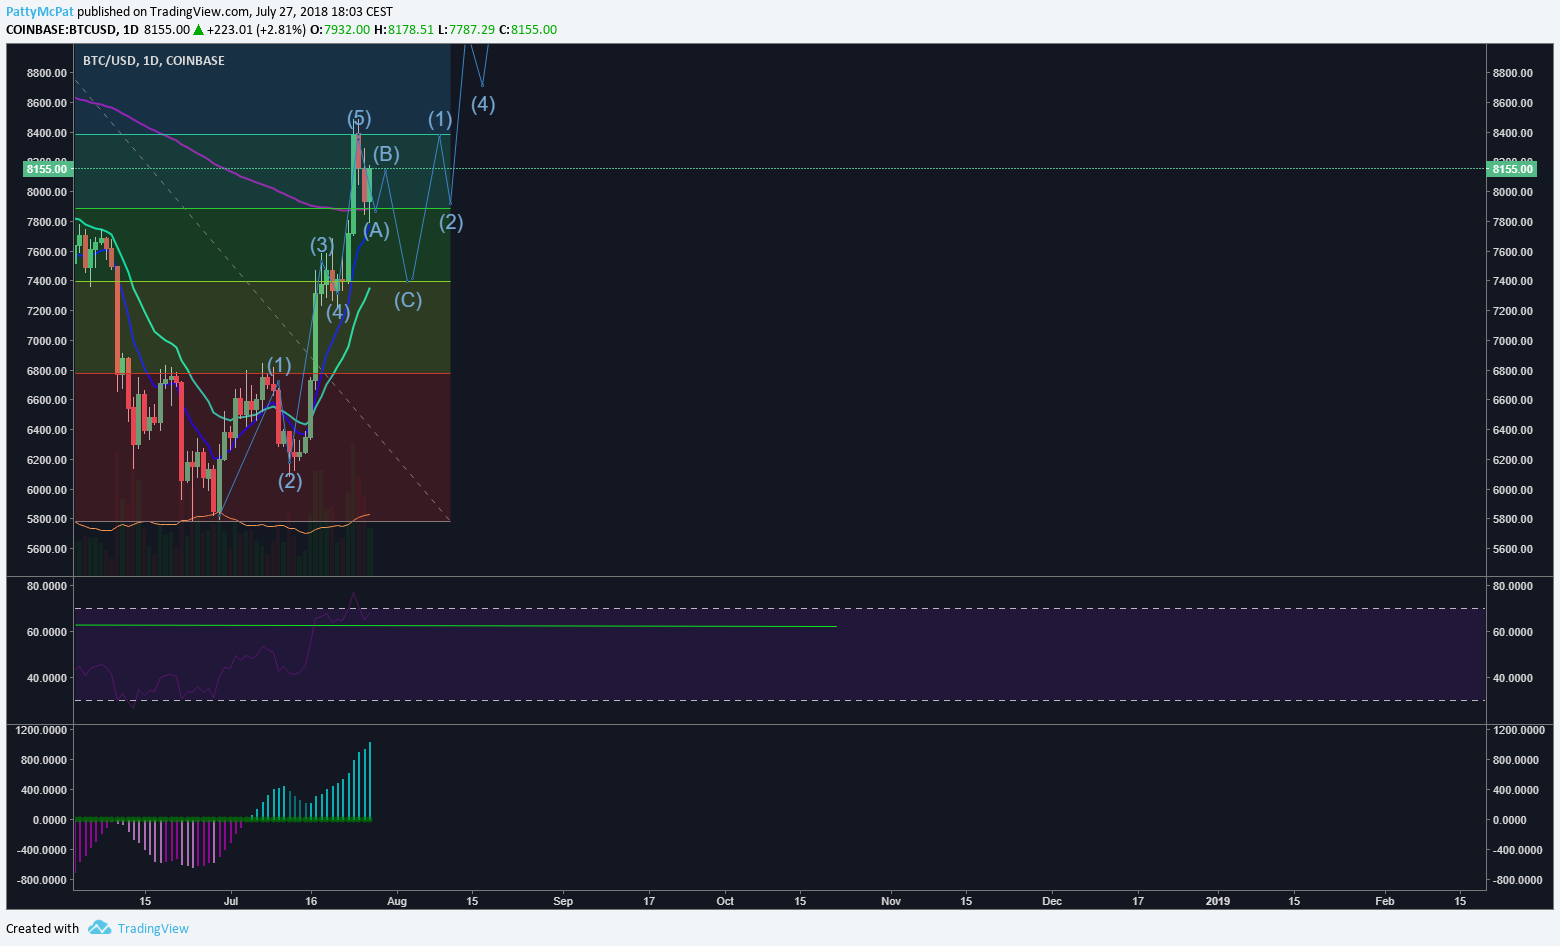This screenshot has width=1560, height=946.
Task: Click the Oct label on the date axis
Action: point(725,901)
